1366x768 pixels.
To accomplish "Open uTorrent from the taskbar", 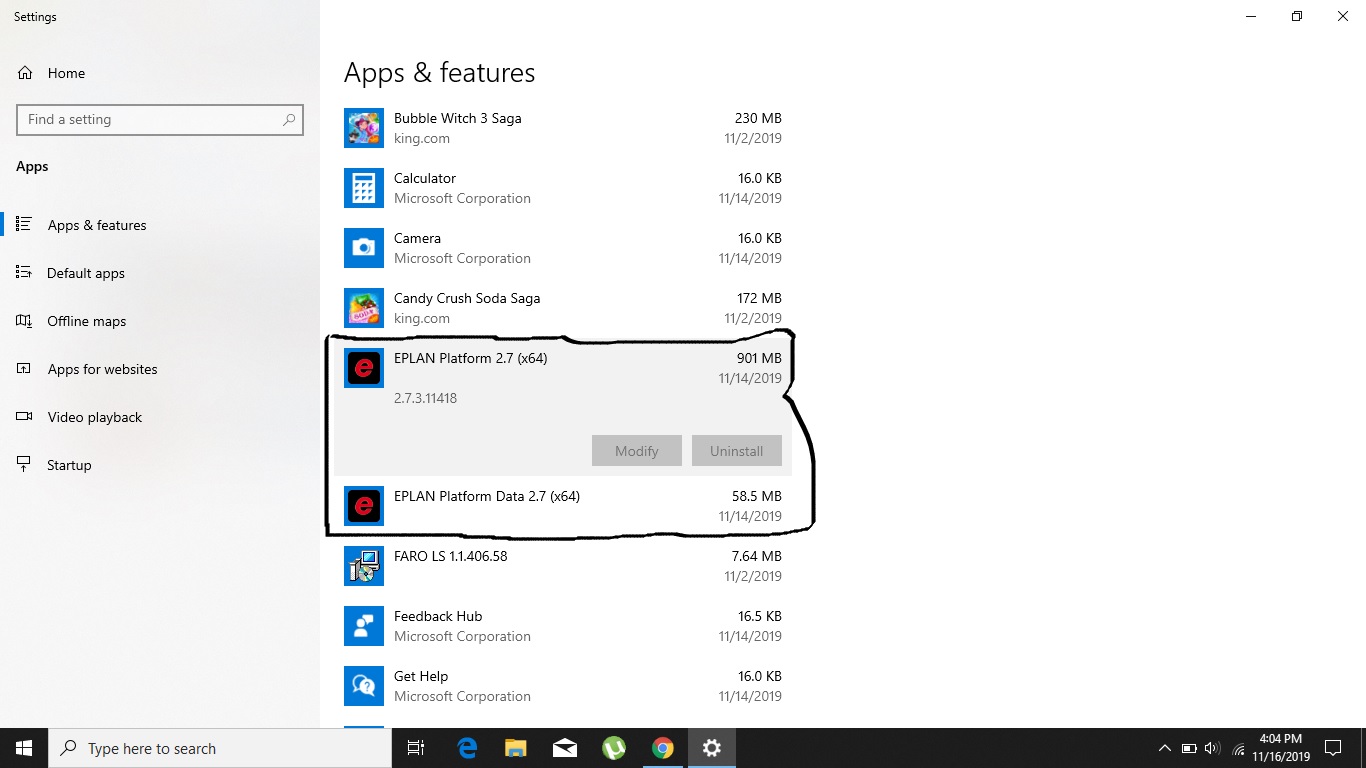I will [x=613, y=748].
